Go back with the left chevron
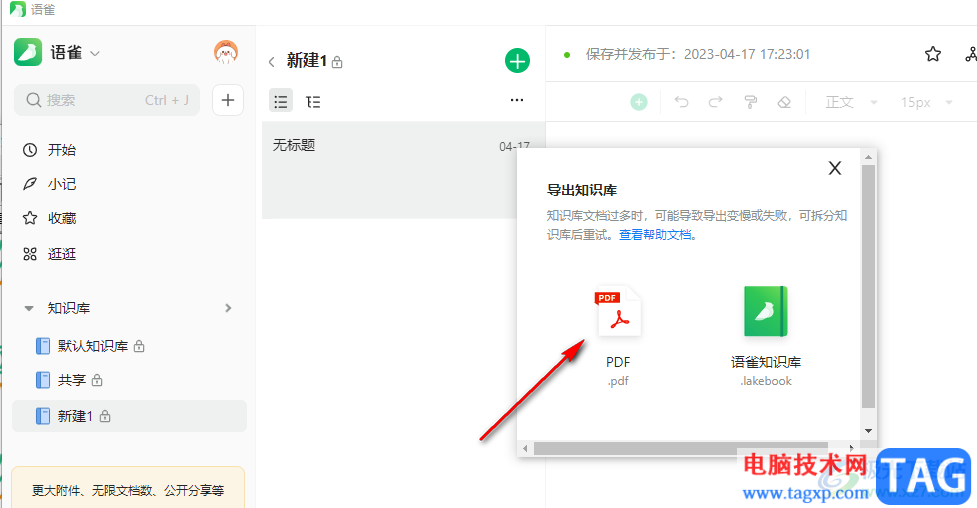The image size is (977, 508). (272, 62)
